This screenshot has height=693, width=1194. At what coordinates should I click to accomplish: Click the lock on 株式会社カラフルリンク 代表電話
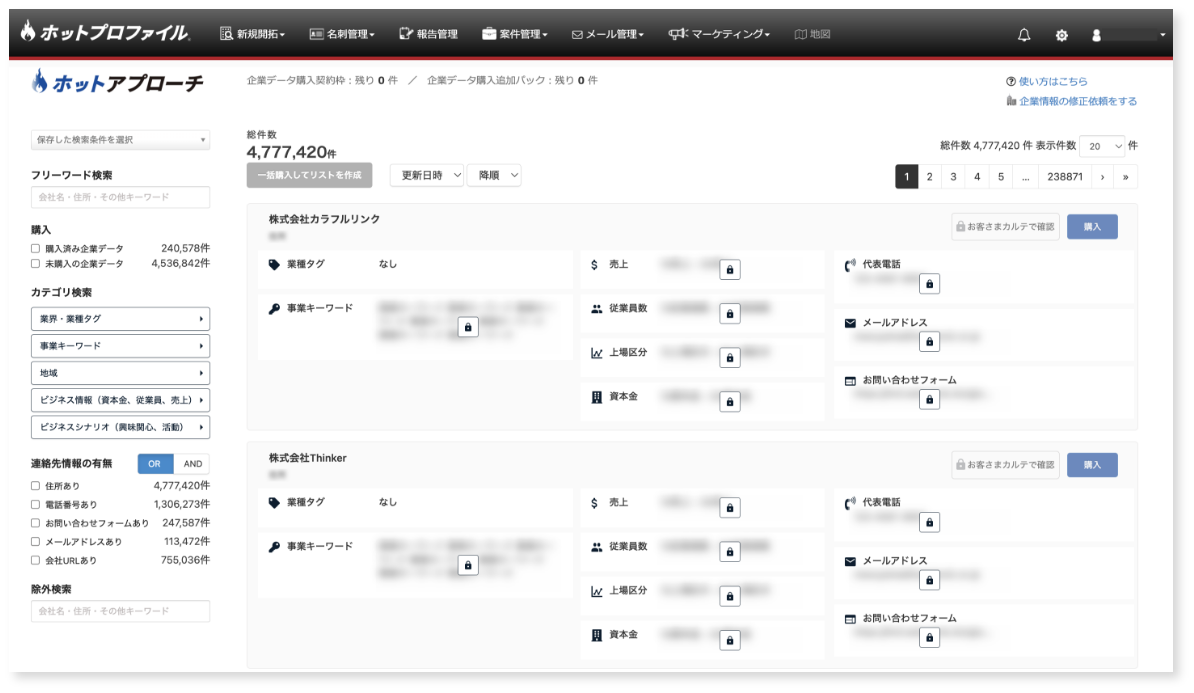point(929,284)
